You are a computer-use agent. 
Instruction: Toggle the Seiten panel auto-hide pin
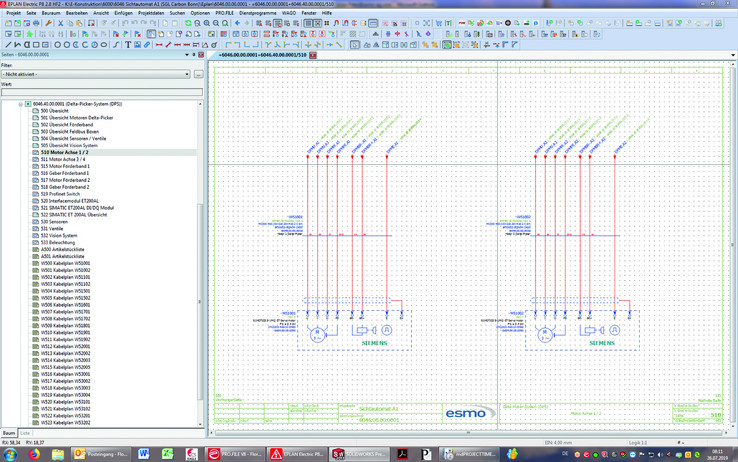tap(195, 55)
